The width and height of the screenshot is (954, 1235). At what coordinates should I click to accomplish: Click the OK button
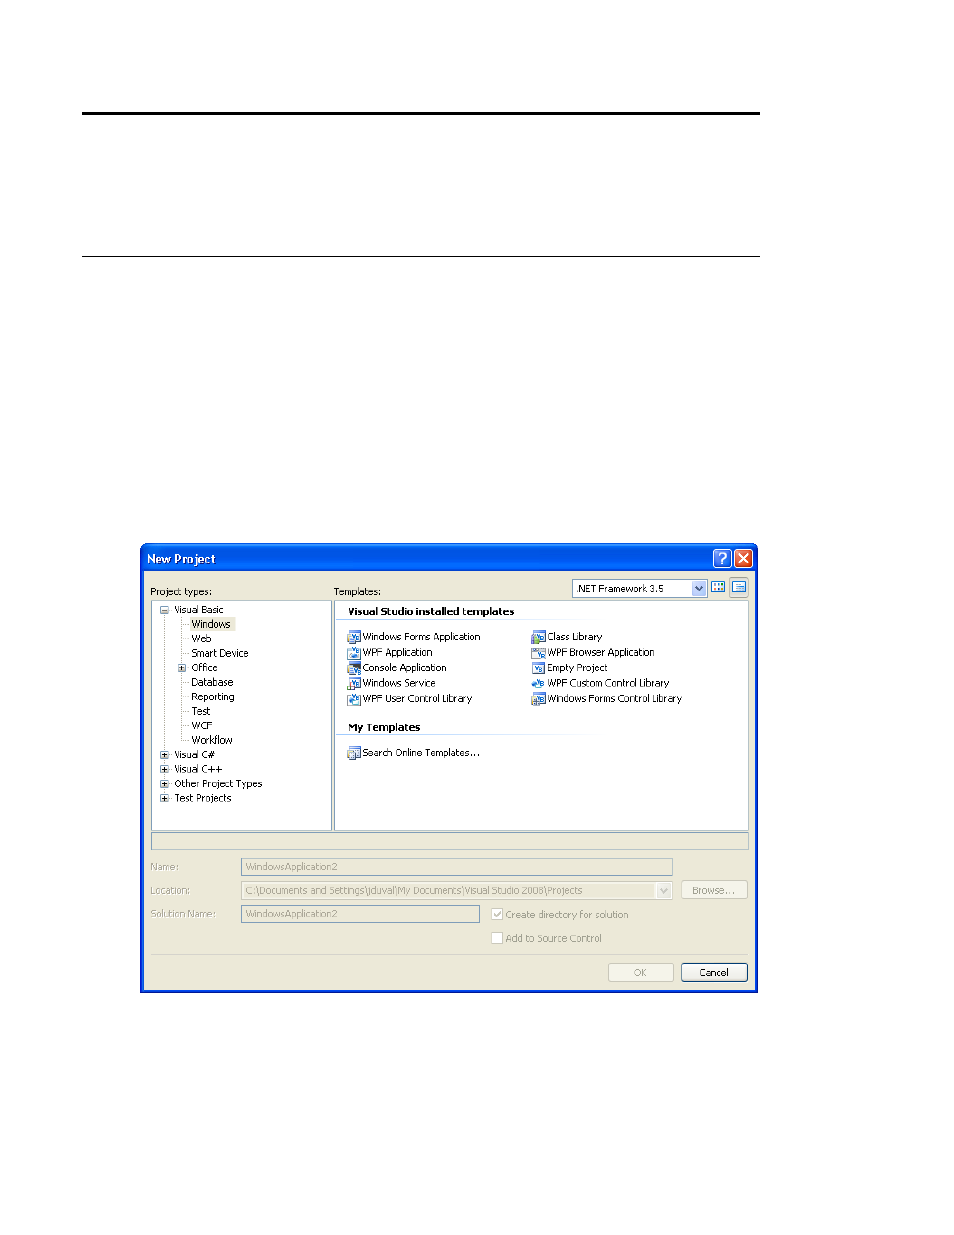(640, 972)
